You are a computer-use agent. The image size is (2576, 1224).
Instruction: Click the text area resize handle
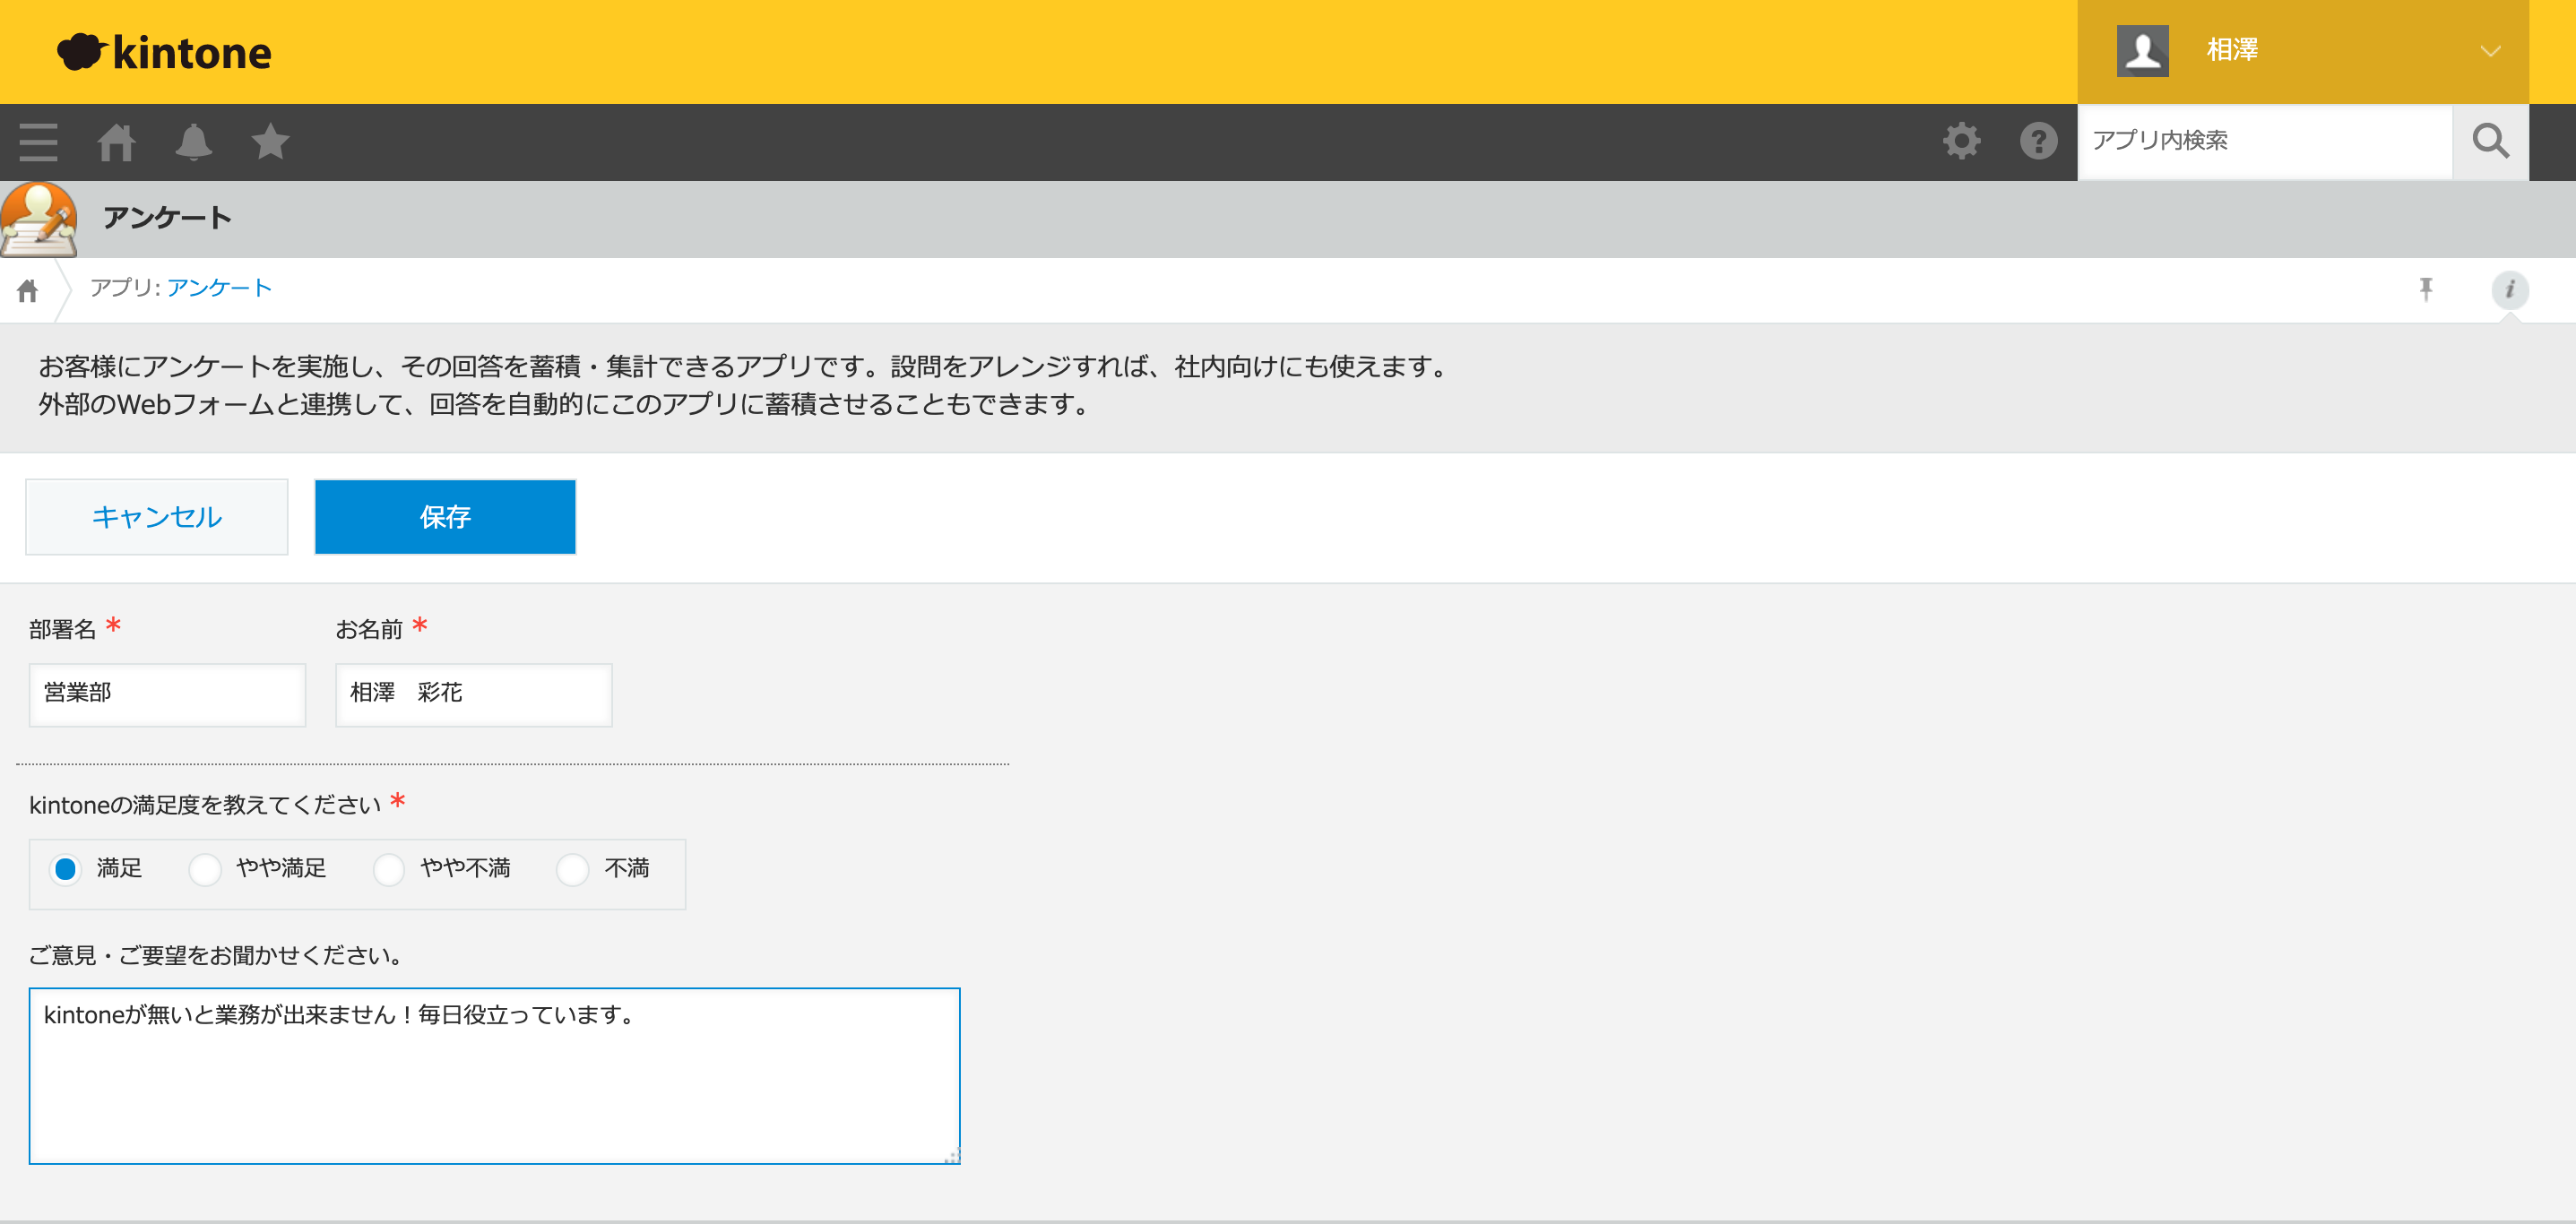coord(951,1155)
